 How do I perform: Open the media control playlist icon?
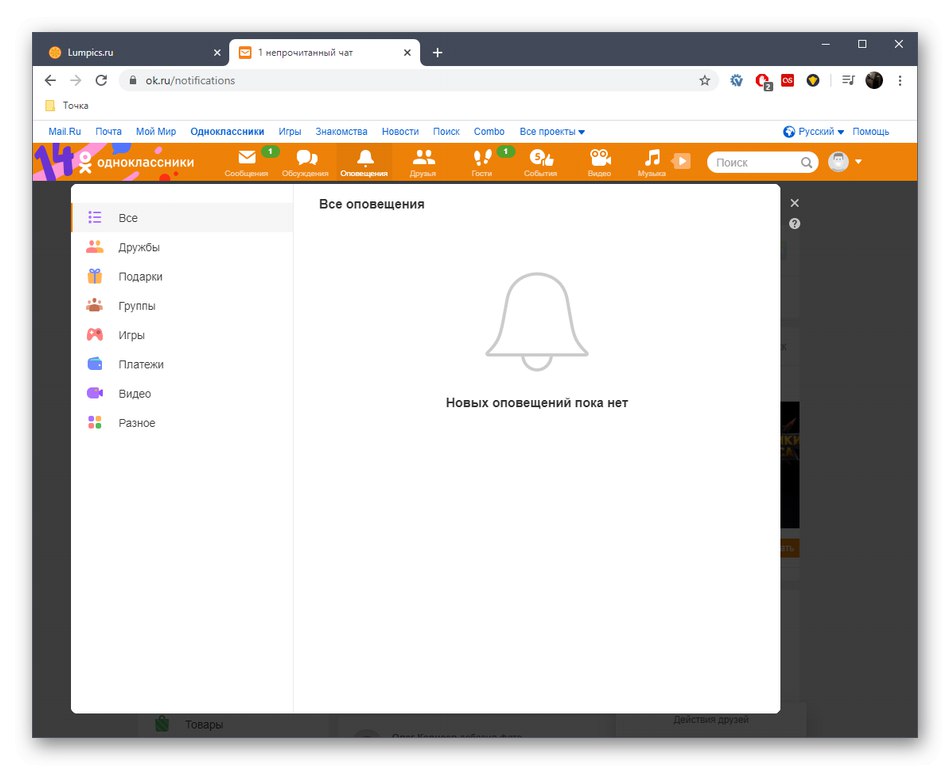(848, 80)
